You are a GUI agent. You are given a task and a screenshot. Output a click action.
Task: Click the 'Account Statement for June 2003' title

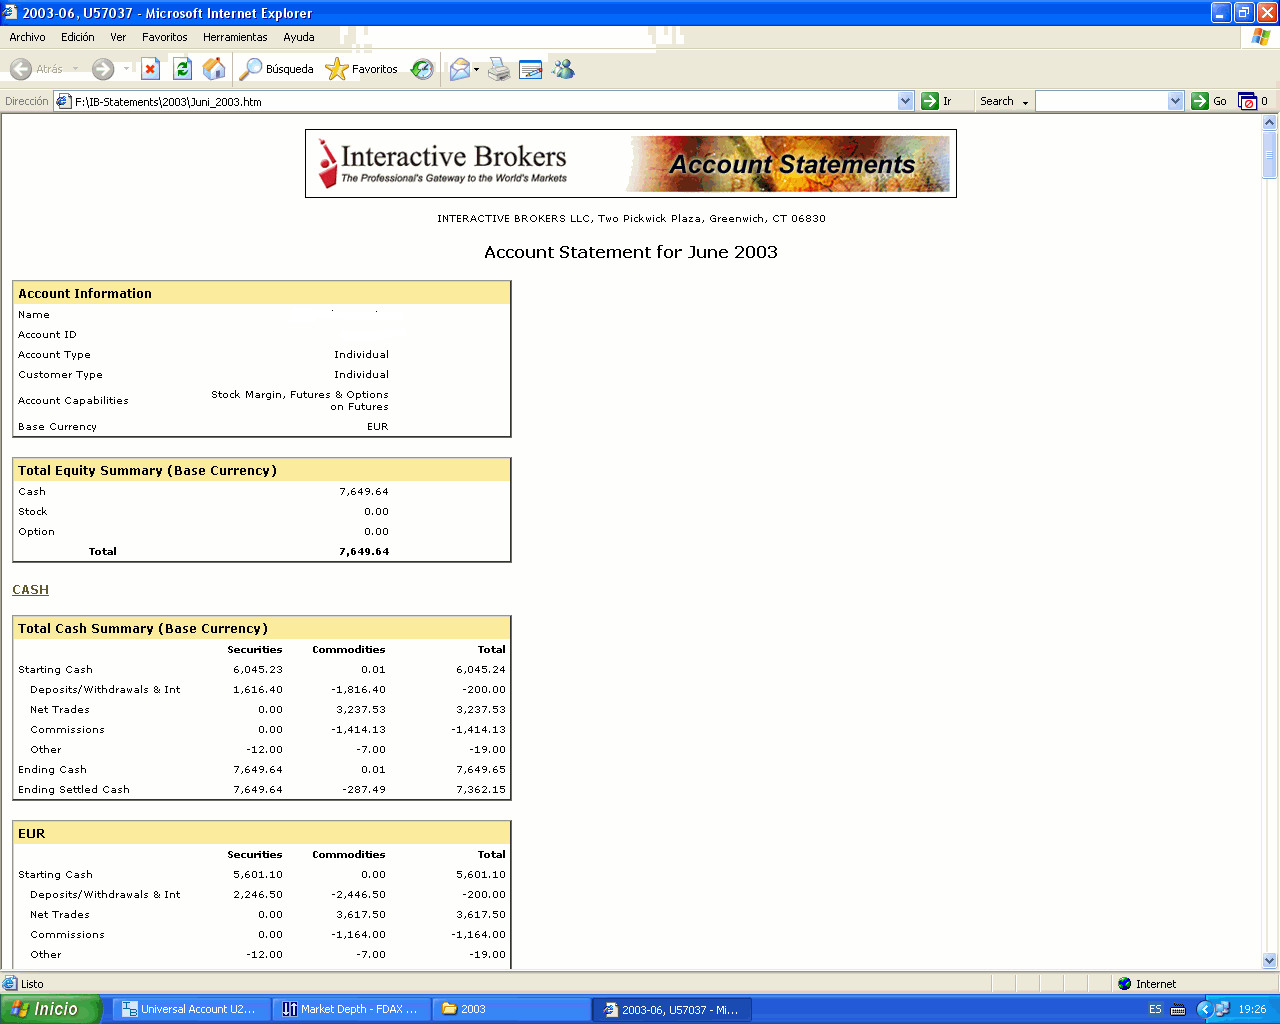coord(631,252)
